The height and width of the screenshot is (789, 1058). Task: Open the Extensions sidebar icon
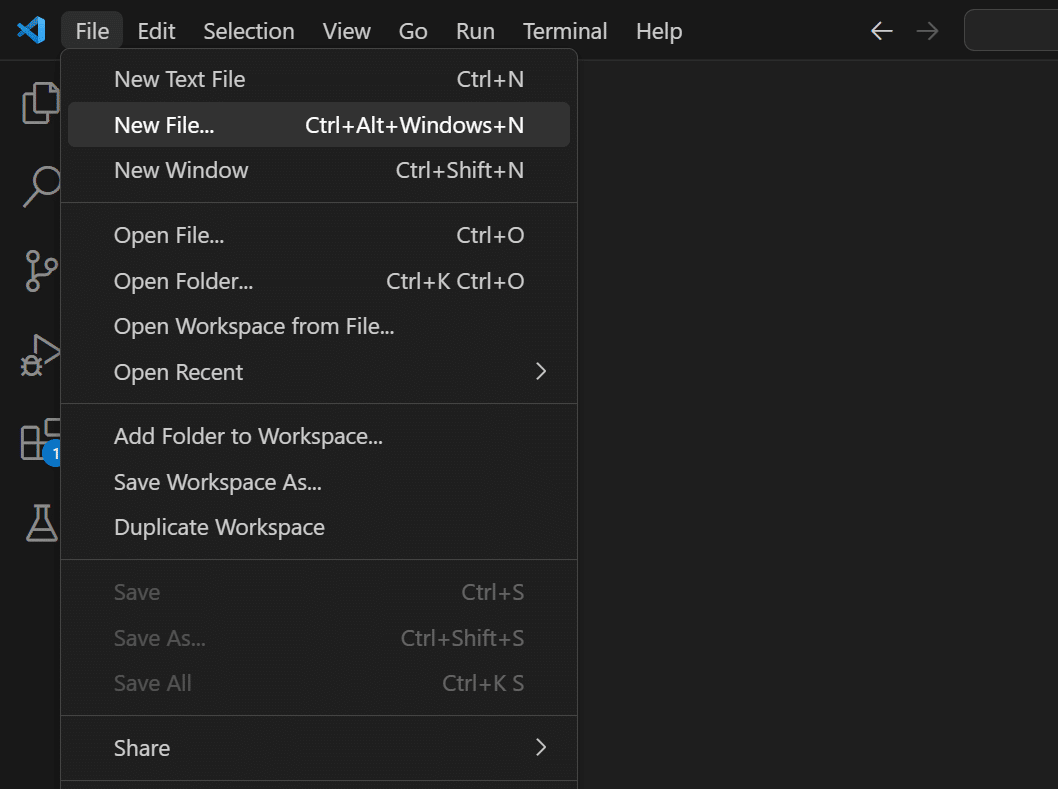(x=41, y=440)
